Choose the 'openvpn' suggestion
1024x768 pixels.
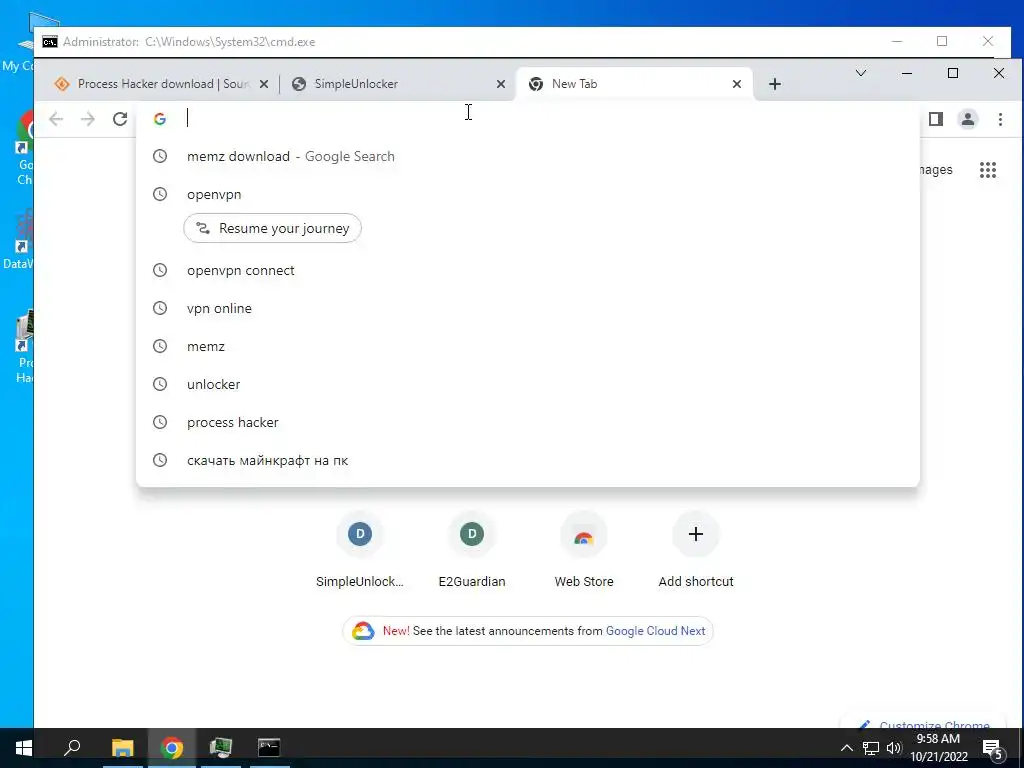[x=528, y=194]
